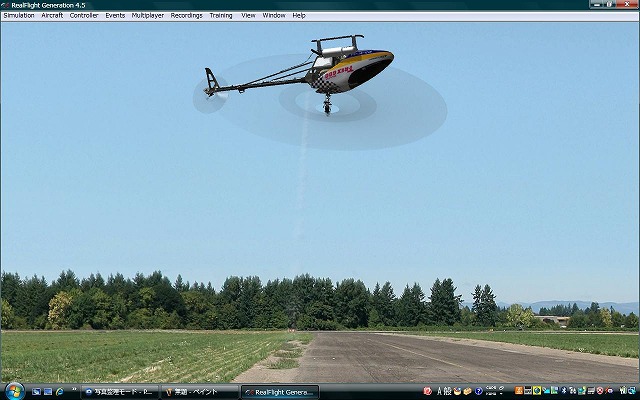Click the Show Desktop quick launch icon

click(x=34, y=392)
